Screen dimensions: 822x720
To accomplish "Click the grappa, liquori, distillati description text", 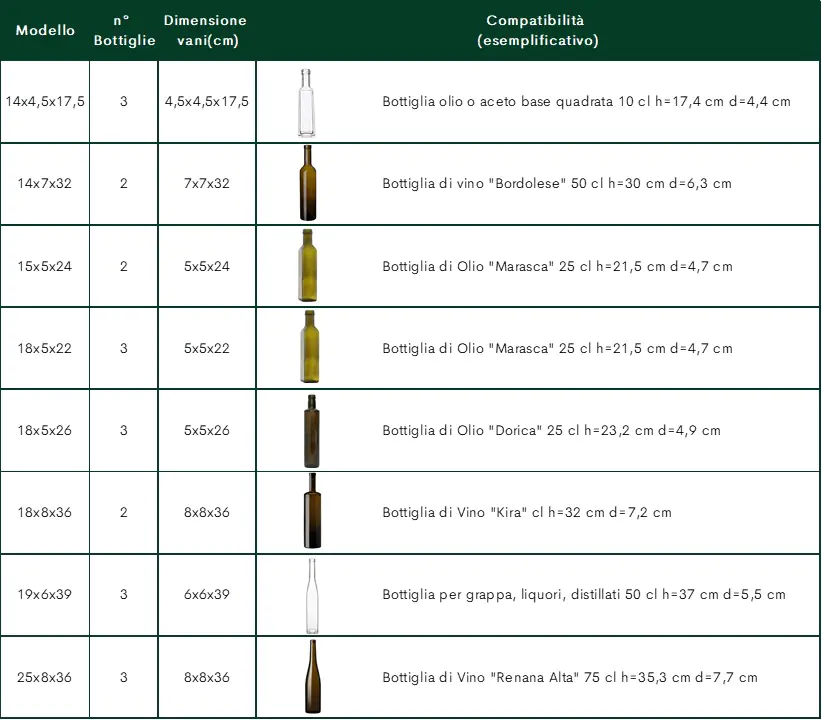I will pyautogui.click(x=583, y=595).
